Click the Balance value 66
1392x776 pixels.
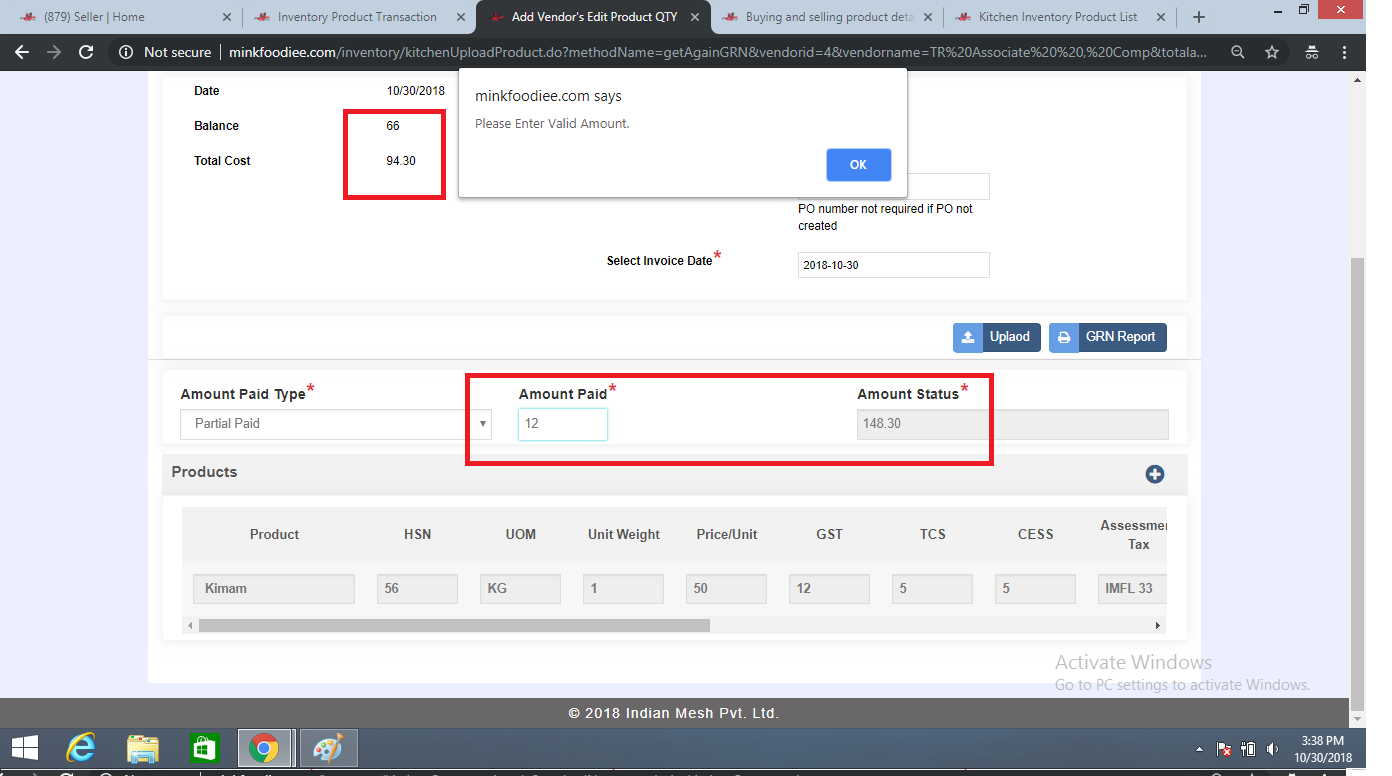coord(393,126)
